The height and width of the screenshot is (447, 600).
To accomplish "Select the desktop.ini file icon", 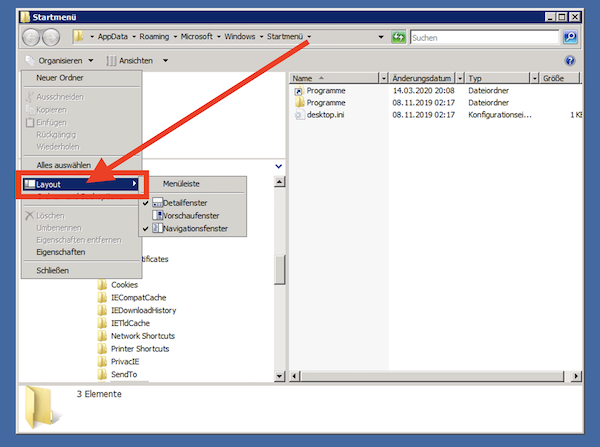I will [299, 115].
